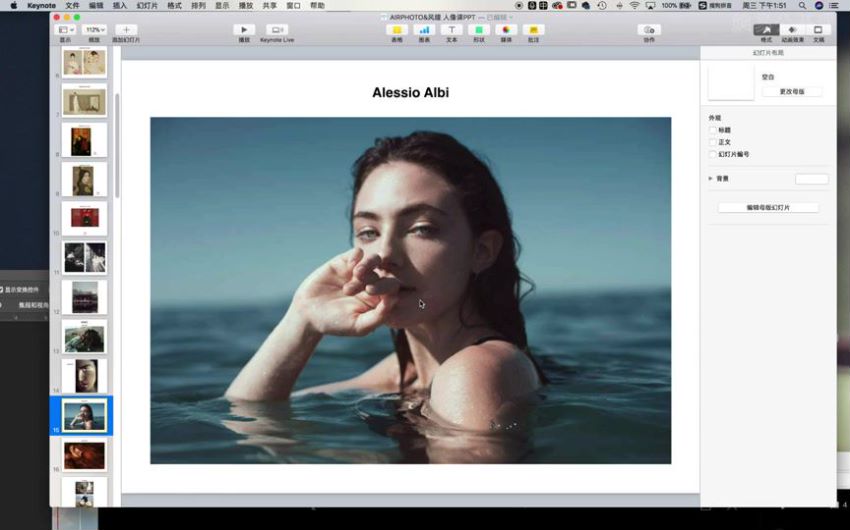Select slide 13 thumbnail in navigator
Image resolution: width=850 pixels, height=530 pixels.
click(84, 337)
